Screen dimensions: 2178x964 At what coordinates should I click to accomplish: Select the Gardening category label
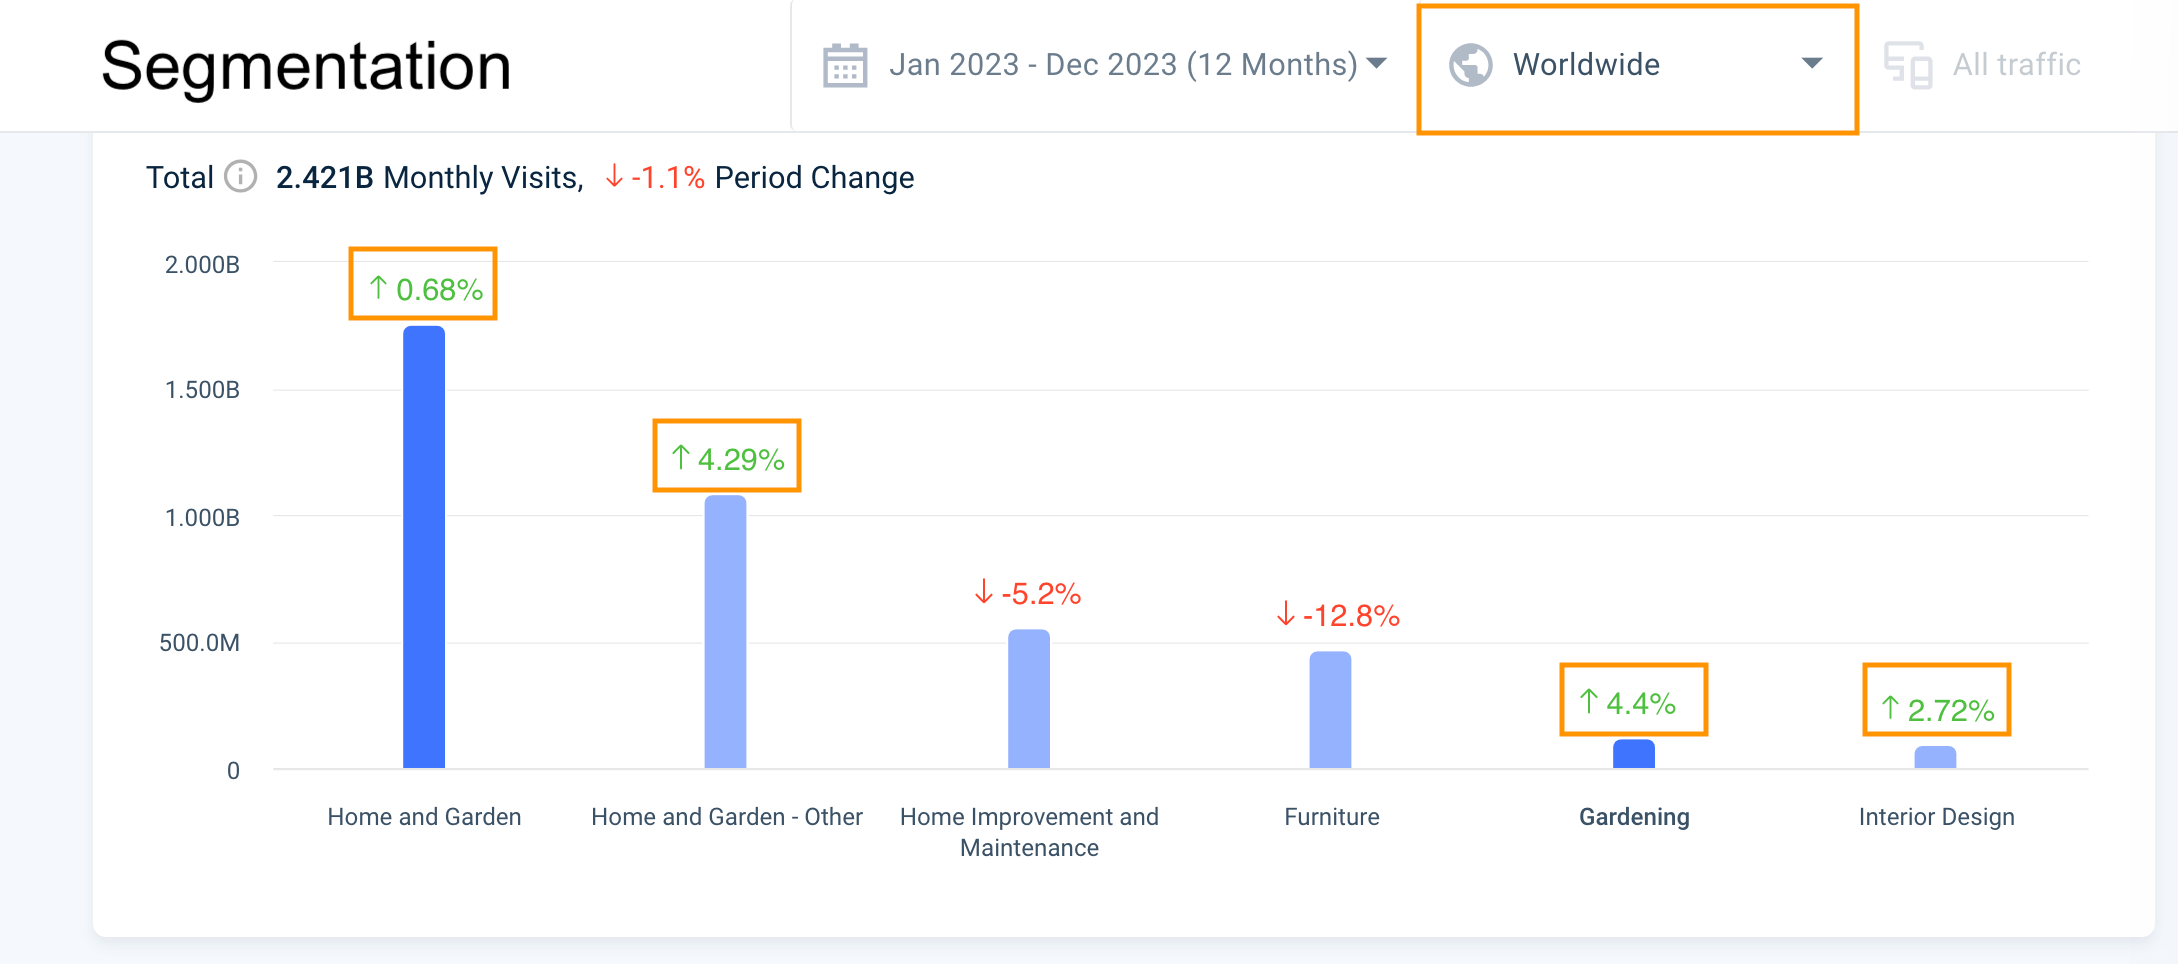coord(1634,817)
